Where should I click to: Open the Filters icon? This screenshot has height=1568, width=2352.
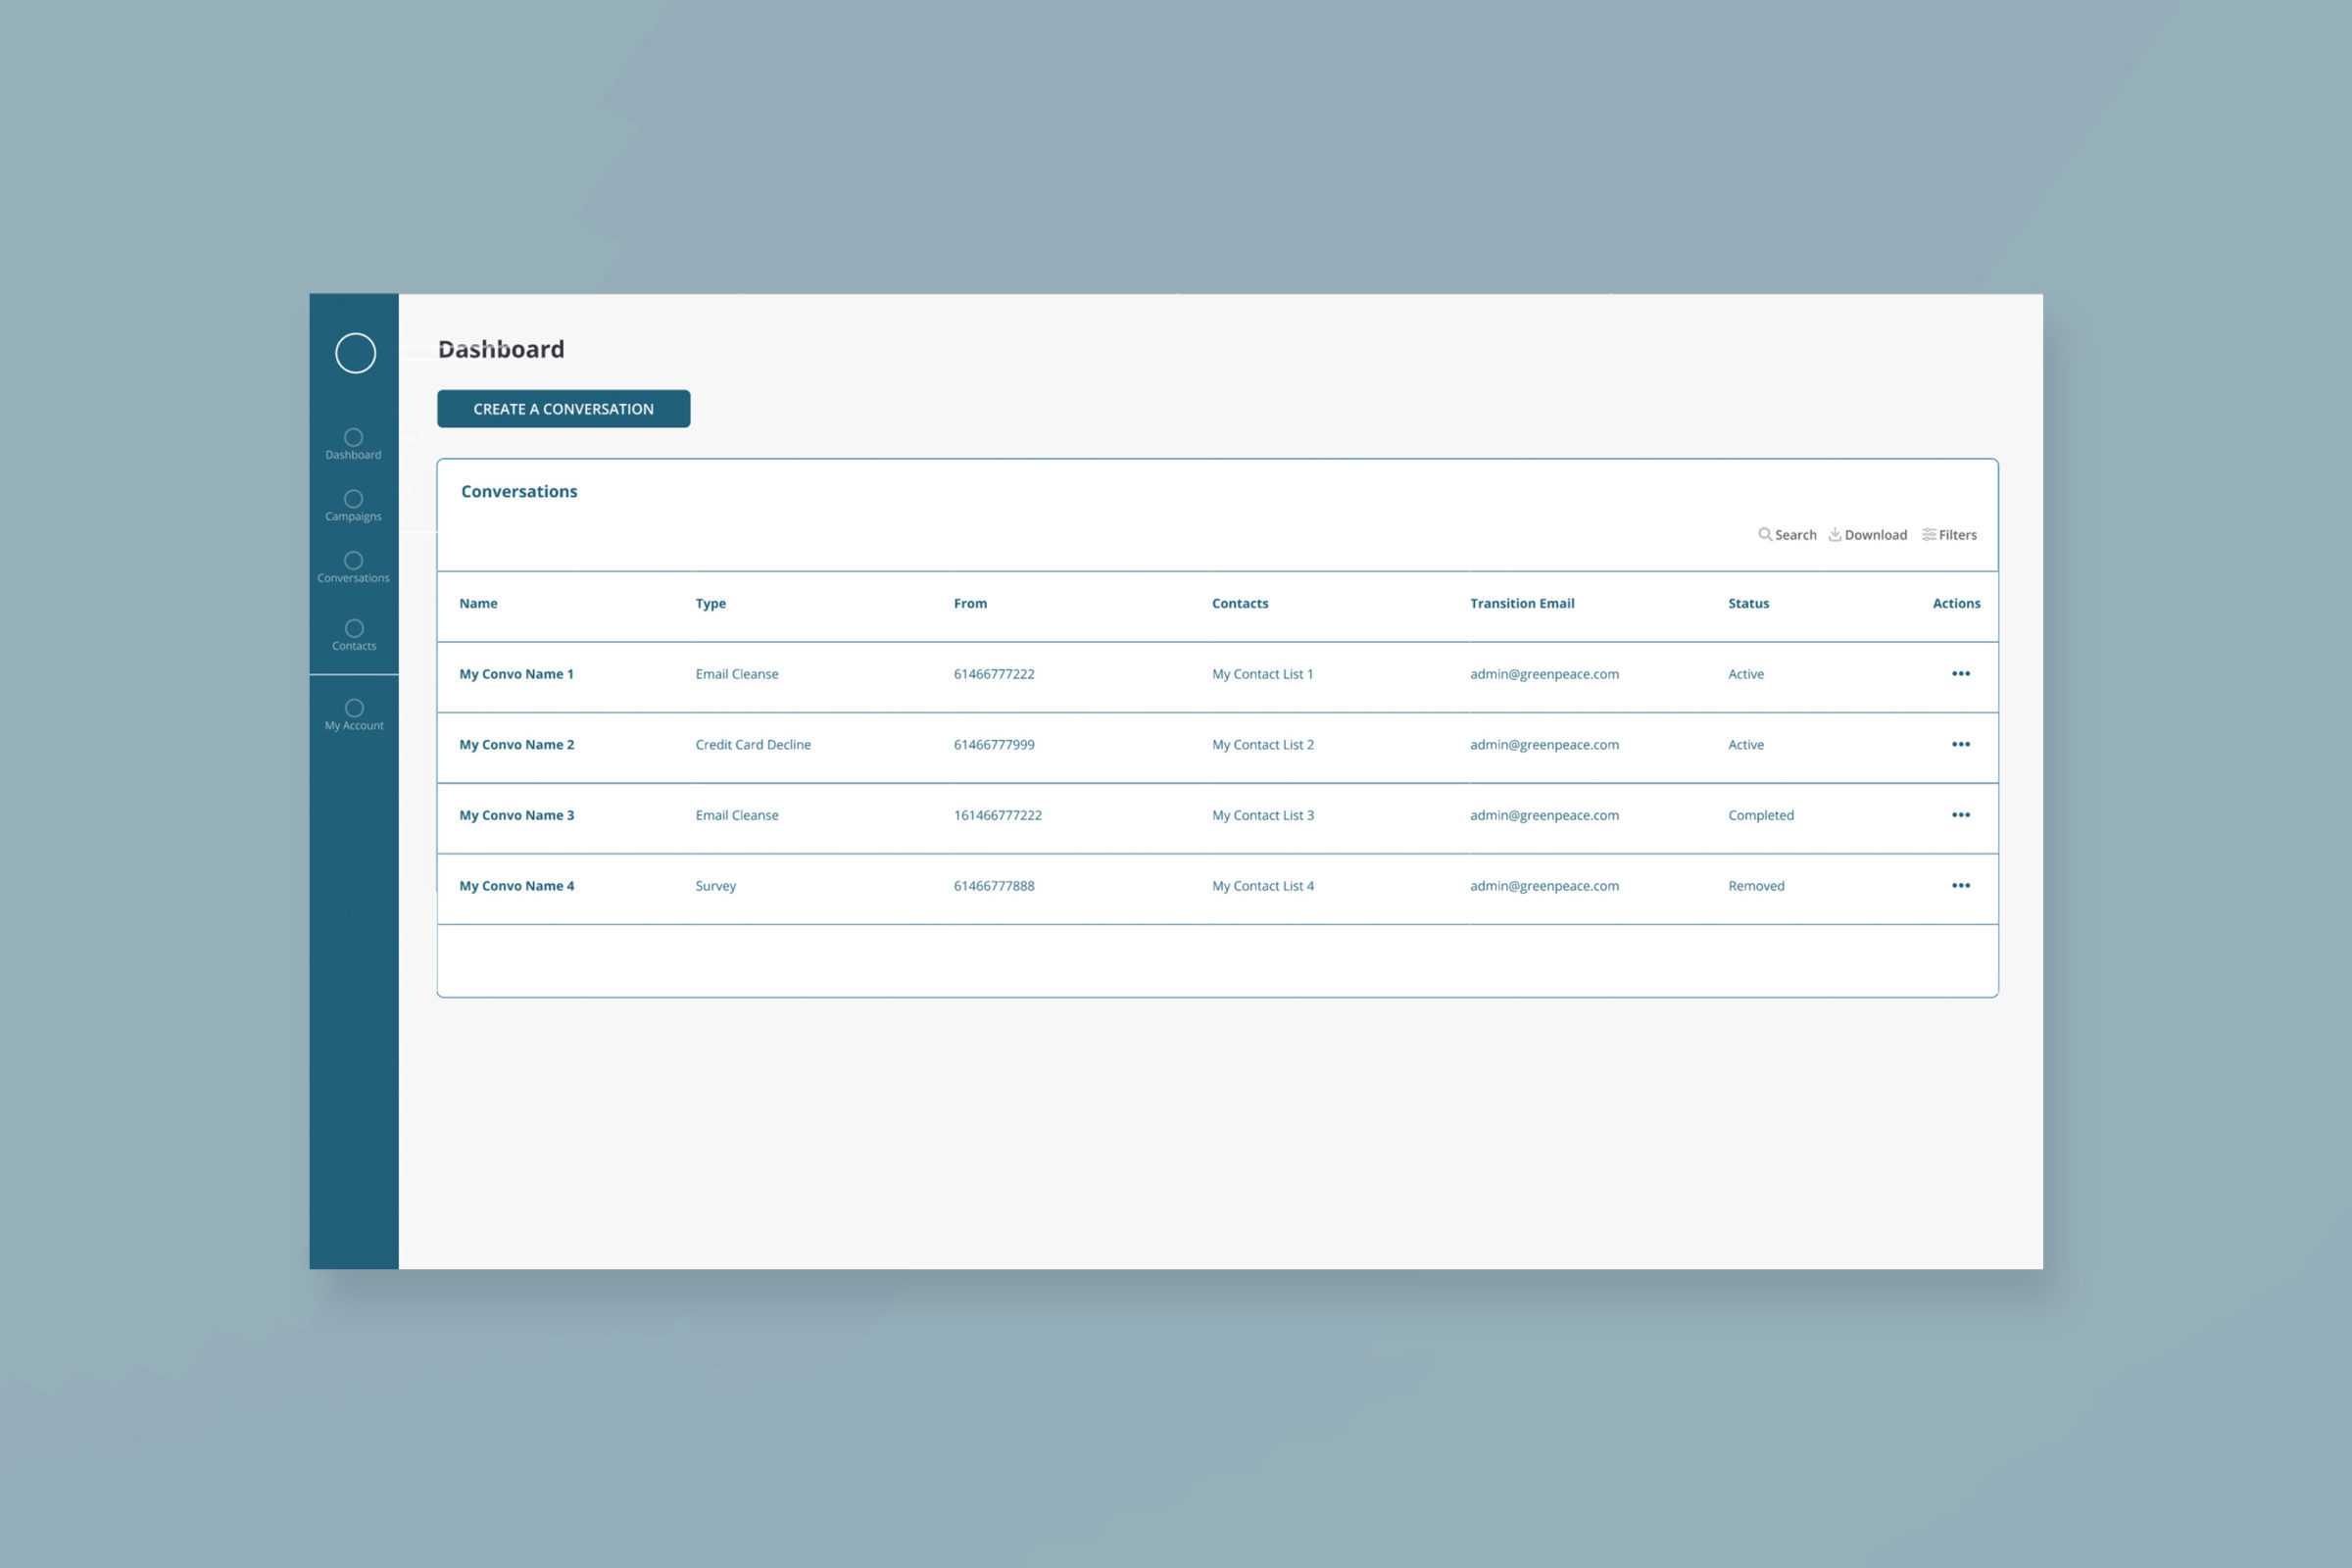1929,534
